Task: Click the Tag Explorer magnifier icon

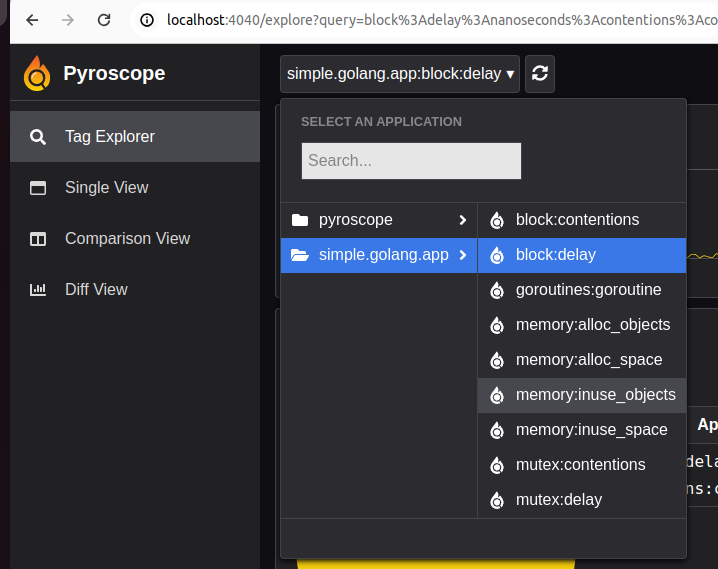Action: (38, 137)
